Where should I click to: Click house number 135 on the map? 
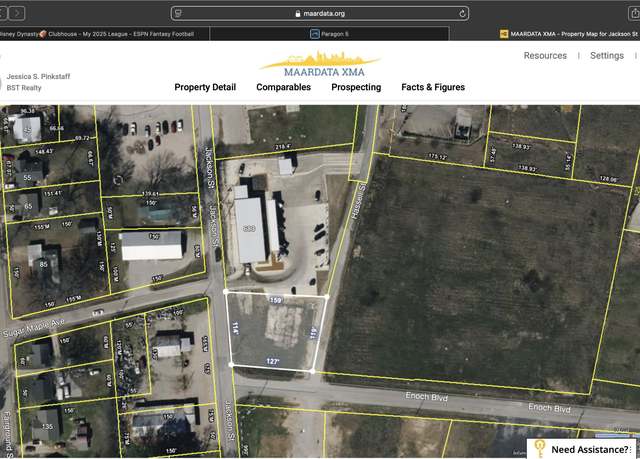click(x=47, y=426)
